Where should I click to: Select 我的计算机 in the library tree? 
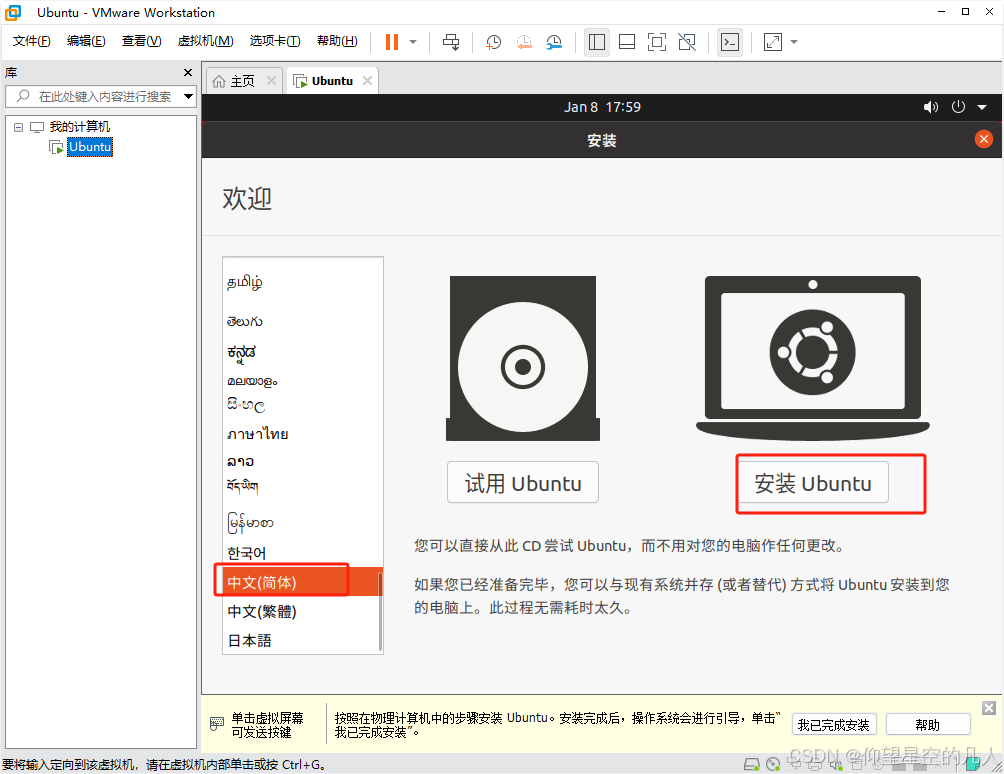(79, 127)
